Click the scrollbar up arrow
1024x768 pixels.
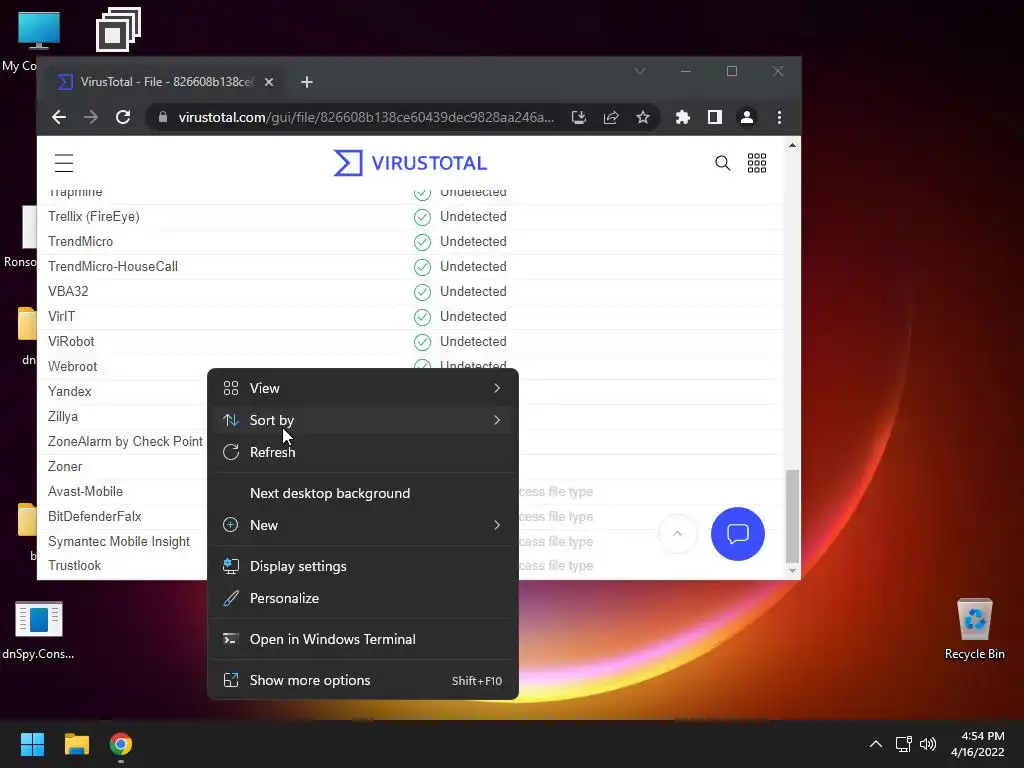click(792, 145)
